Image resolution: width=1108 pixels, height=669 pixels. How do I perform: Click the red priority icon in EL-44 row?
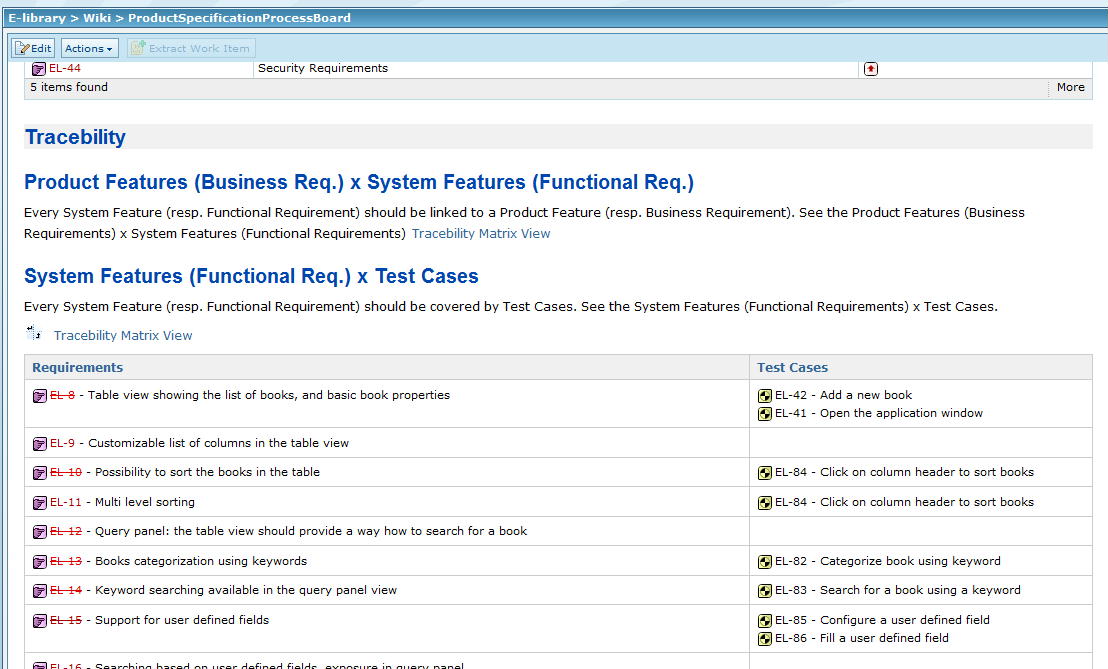click(870, 69)
